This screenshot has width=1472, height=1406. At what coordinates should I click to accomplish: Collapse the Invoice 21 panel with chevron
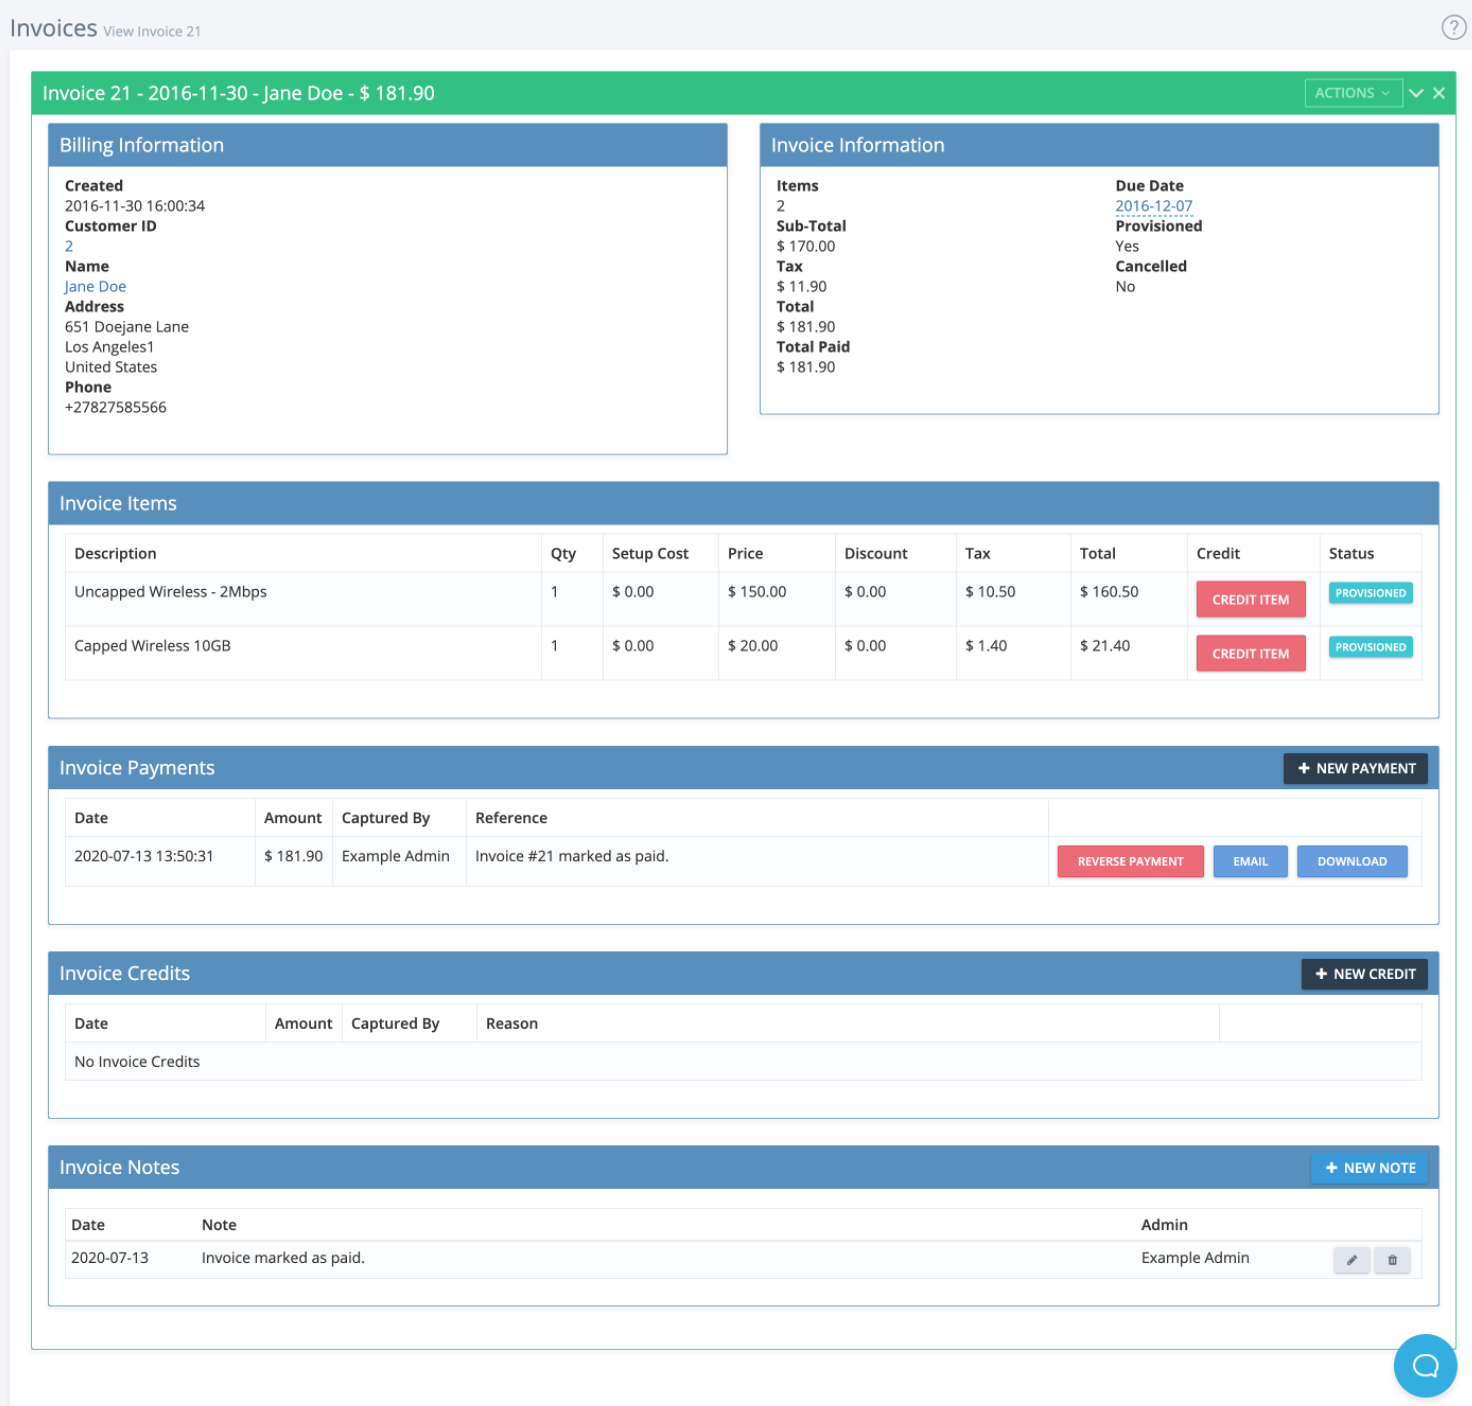pos(1416,93)
